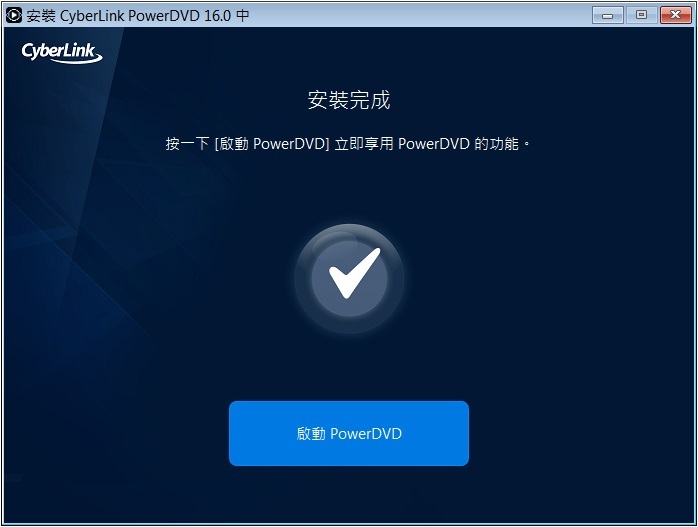Click the PowerDVD app icon in title bar
The image size is (698, 527).
14,15
